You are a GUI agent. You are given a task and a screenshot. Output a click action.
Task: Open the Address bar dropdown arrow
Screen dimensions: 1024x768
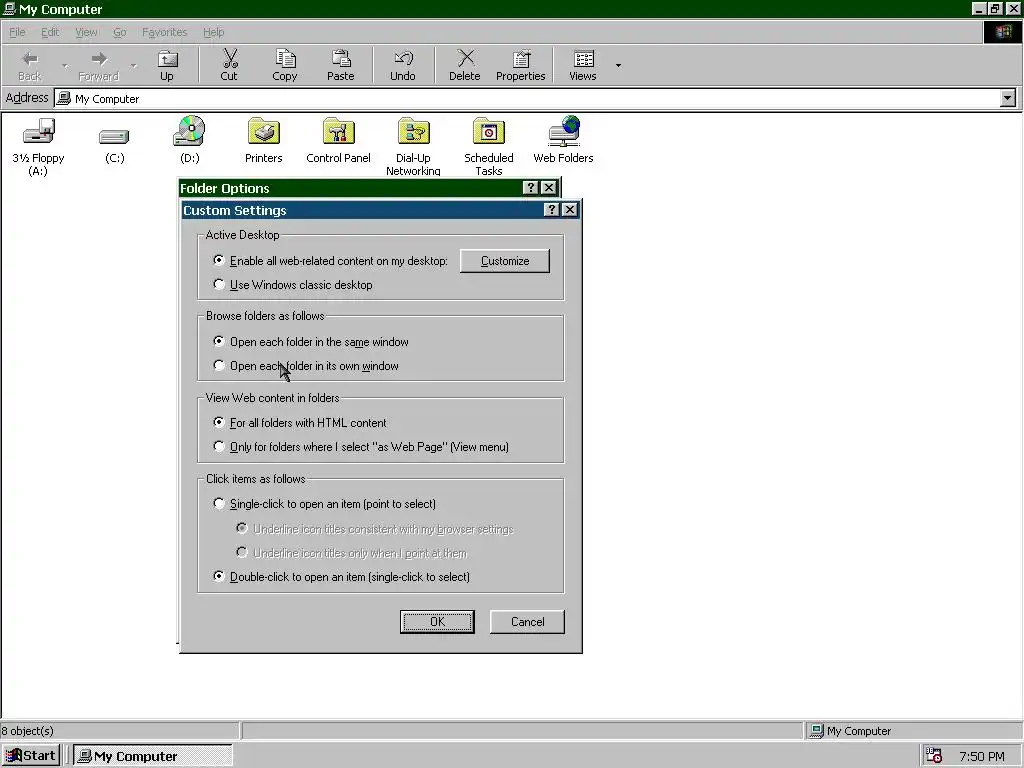click(1008, 99)
